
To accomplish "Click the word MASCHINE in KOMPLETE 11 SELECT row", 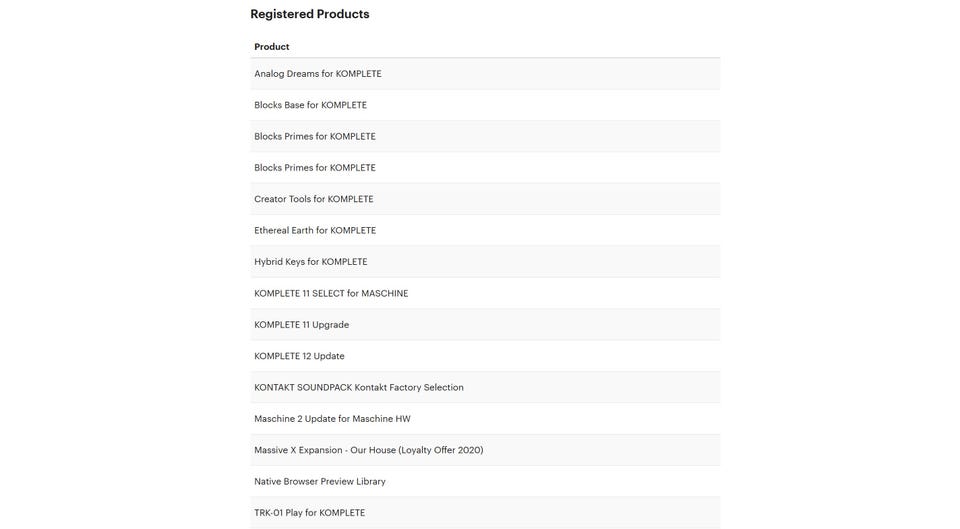I will point(384,293).
